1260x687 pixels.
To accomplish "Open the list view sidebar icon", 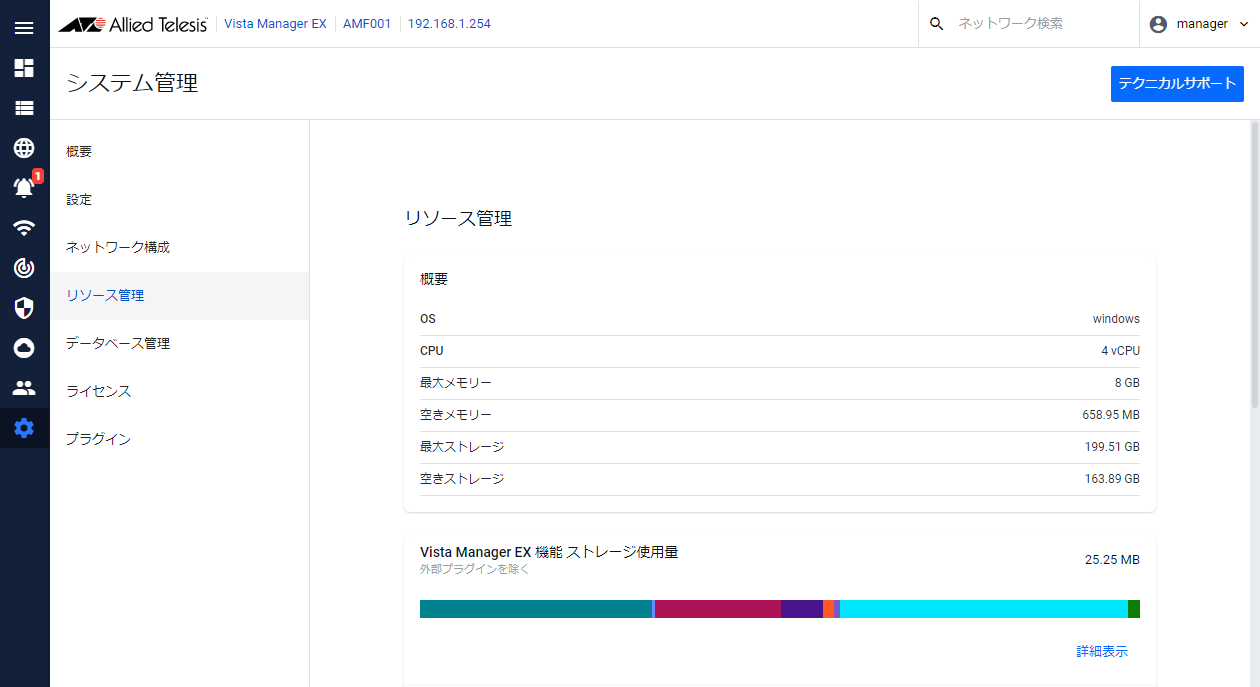I will (x=24, y=108).
